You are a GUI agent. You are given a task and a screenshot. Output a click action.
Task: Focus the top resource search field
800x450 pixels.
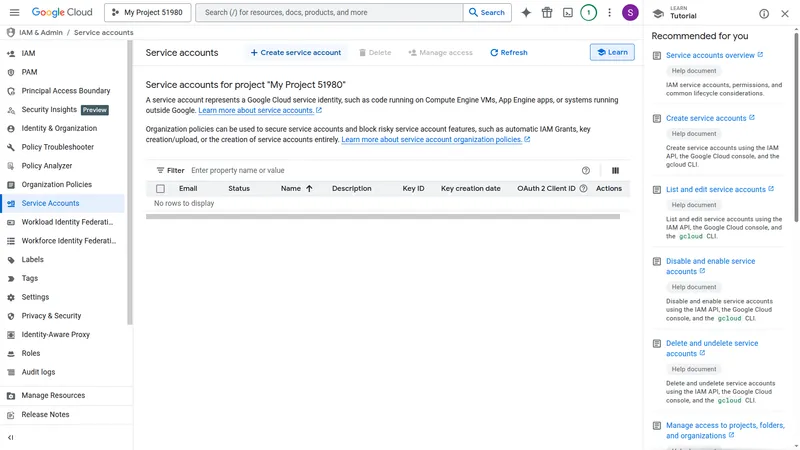tap(330, 12)
